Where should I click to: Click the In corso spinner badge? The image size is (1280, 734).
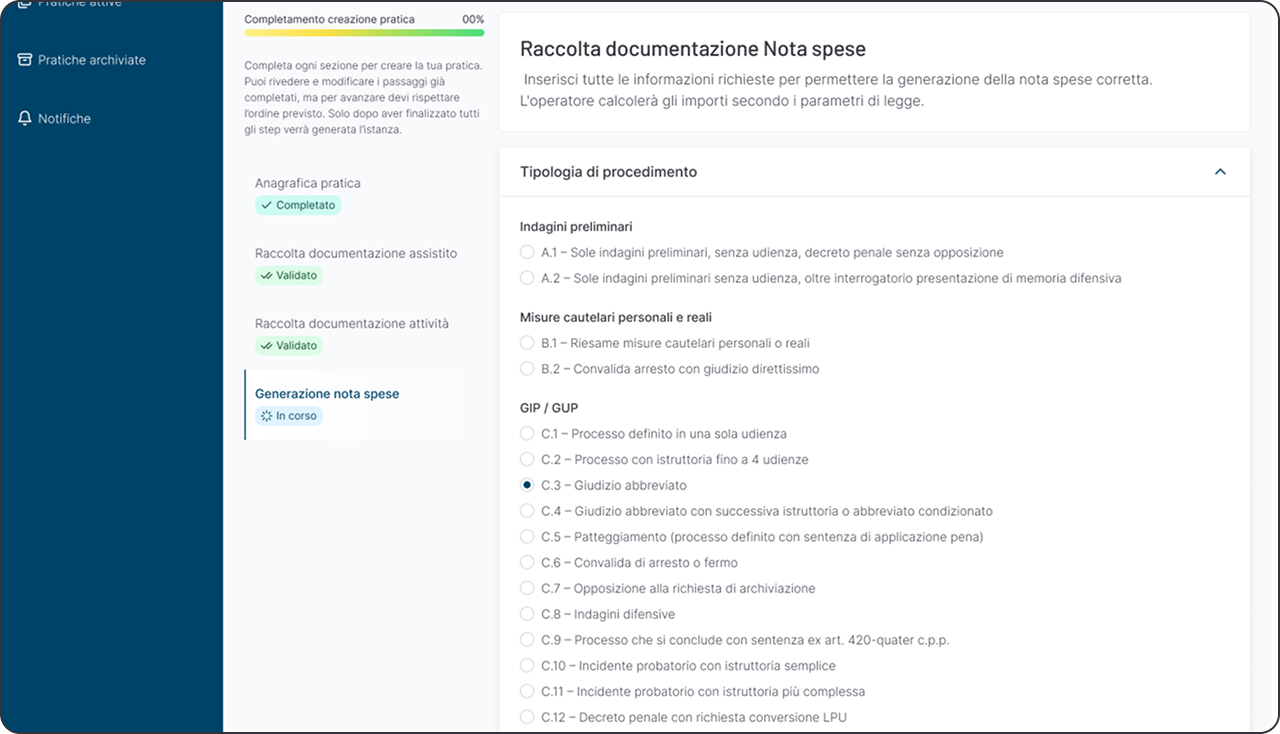[x=289, y=415]
